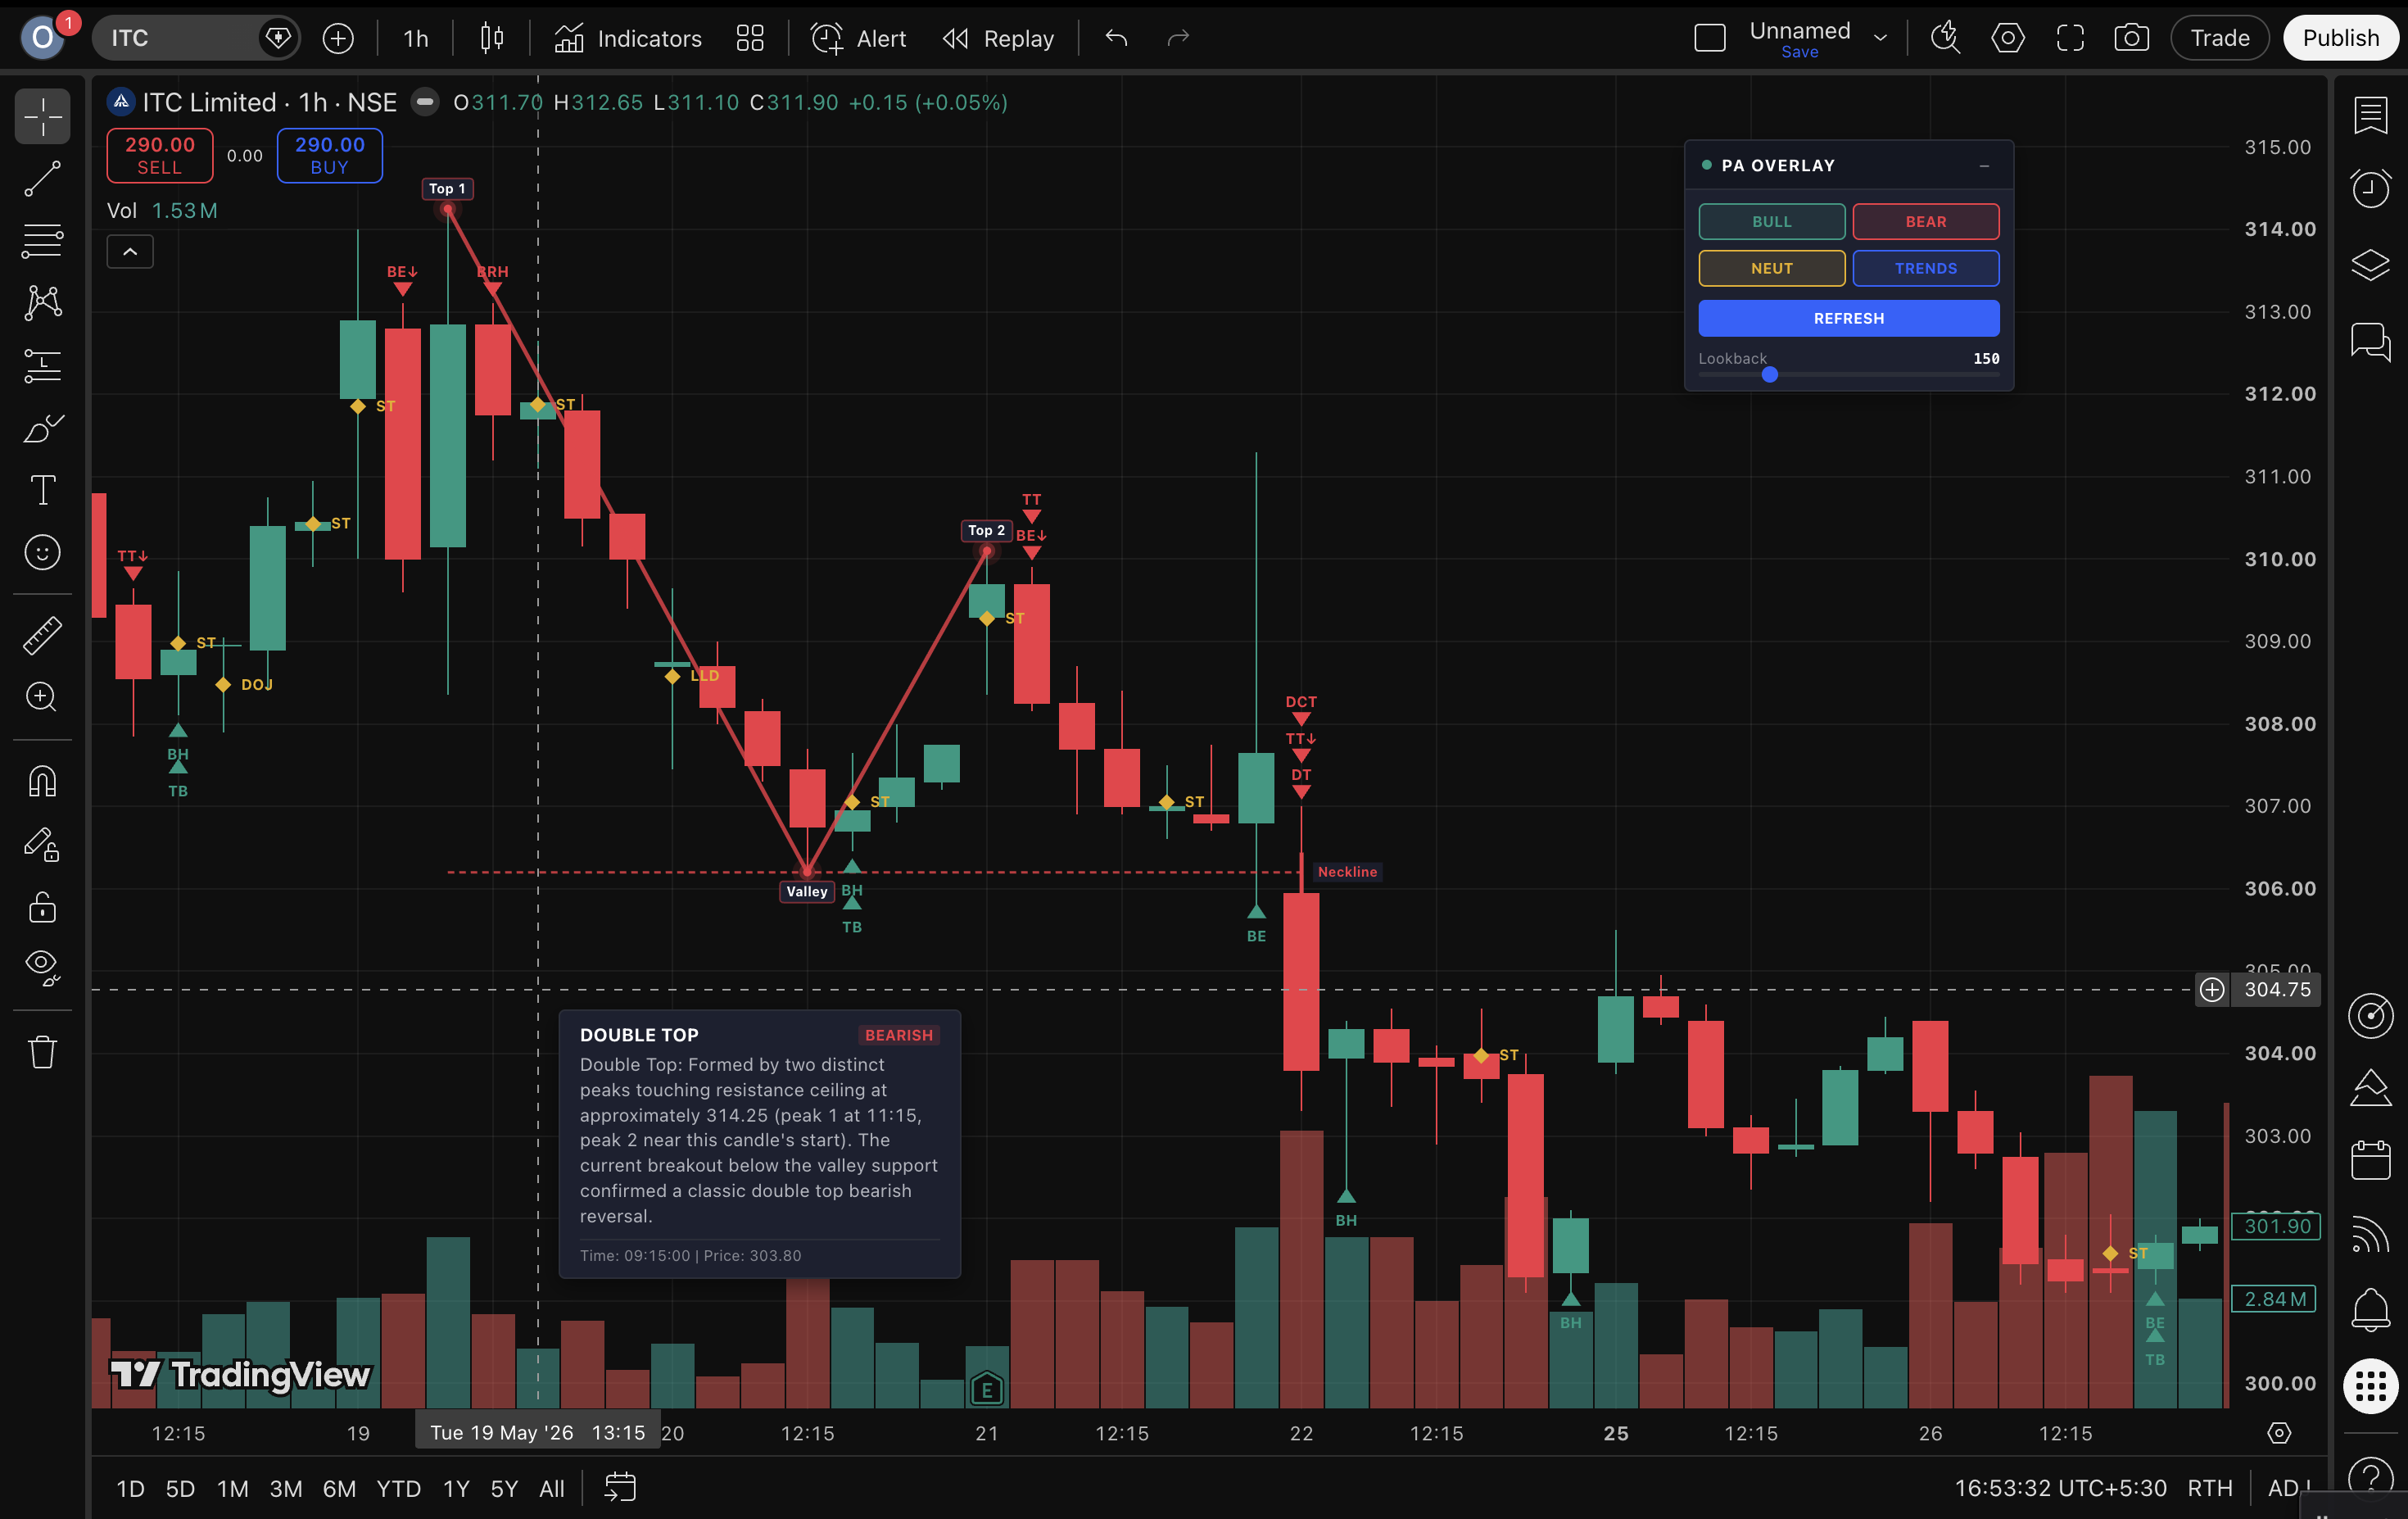The height and width of the screenshot is (1519, 2408).
Task: Adjust the Lookback slider handle
Action: coord(1769,374)
